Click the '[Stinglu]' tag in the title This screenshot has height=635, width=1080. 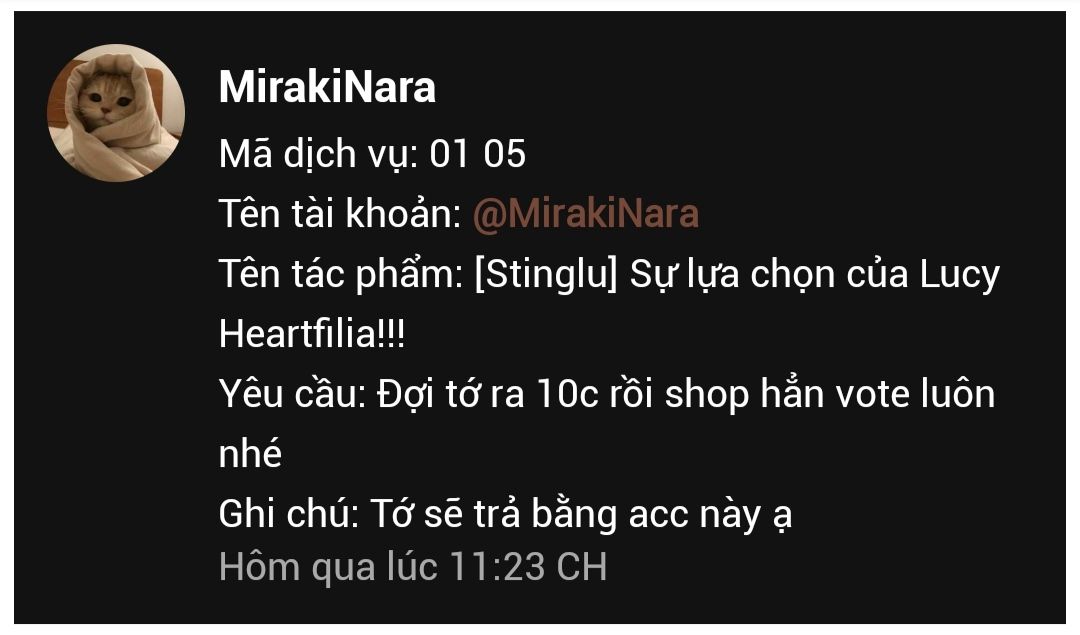tap(546, 274)
